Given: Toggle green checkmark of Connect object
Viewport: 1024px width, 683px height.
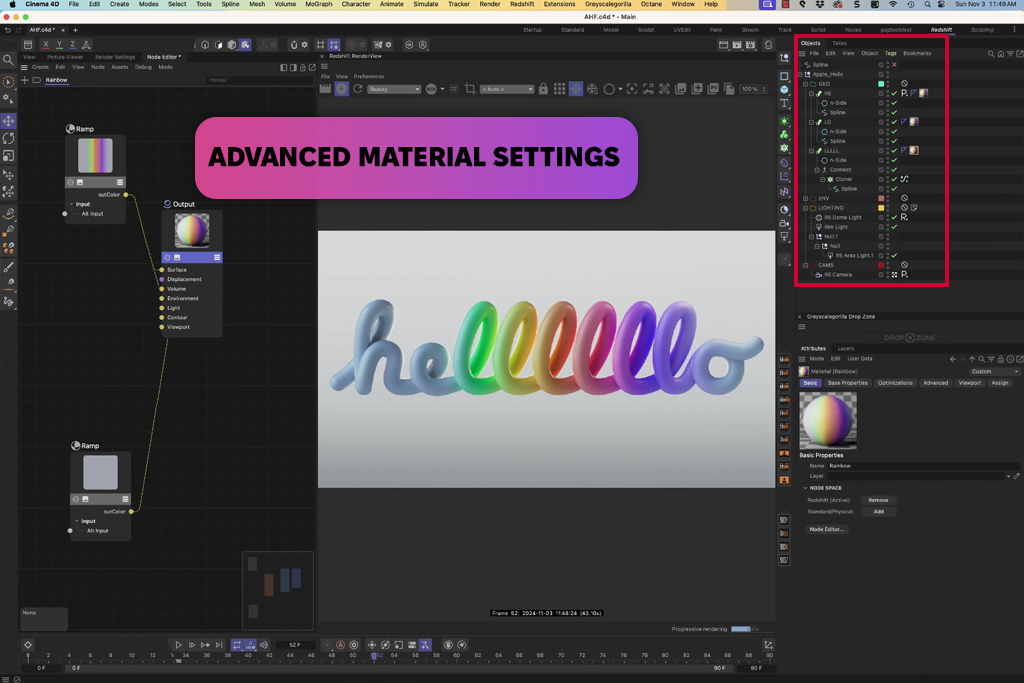Looking at the screenshot, I should tap(894, 170).
